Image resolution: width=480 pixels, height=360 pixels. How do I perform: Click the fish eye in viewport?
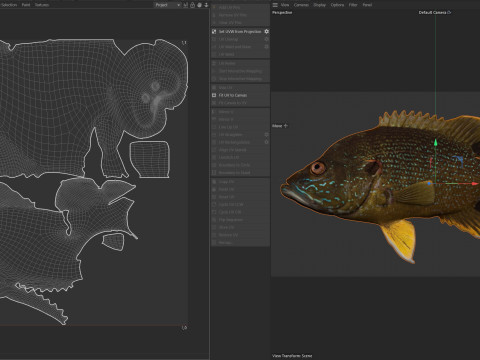[318, 168]
